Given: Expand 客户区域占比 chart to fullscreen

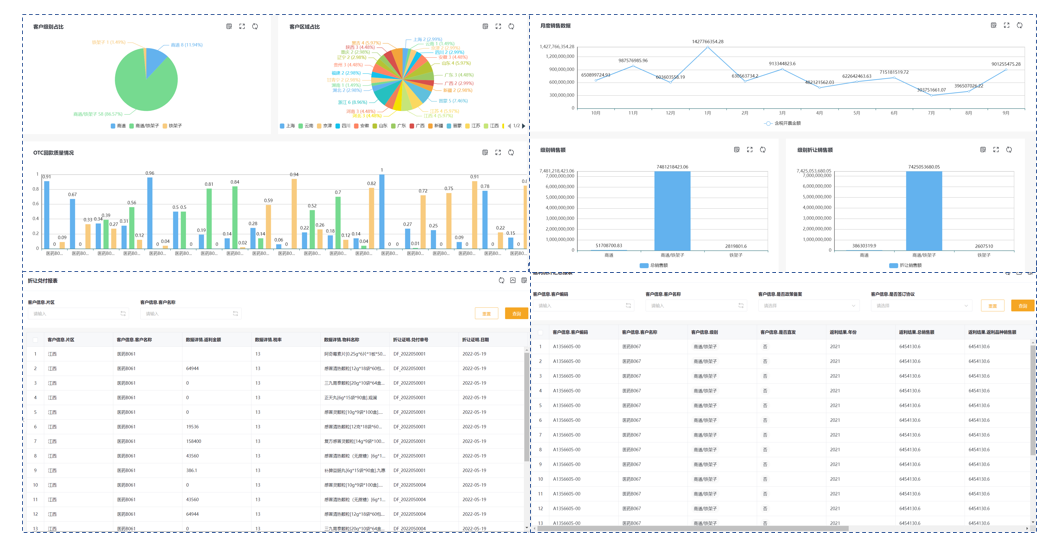Looking at the screenshot, I should [x=498, y=26].
